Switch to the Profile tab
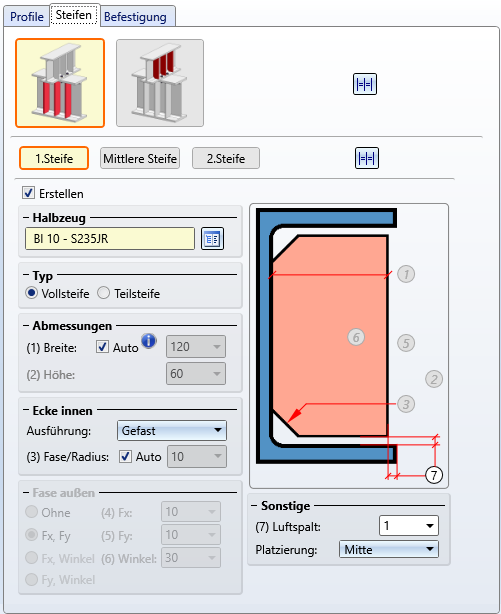Screen dimensions: 501x614 coord(27,17)
